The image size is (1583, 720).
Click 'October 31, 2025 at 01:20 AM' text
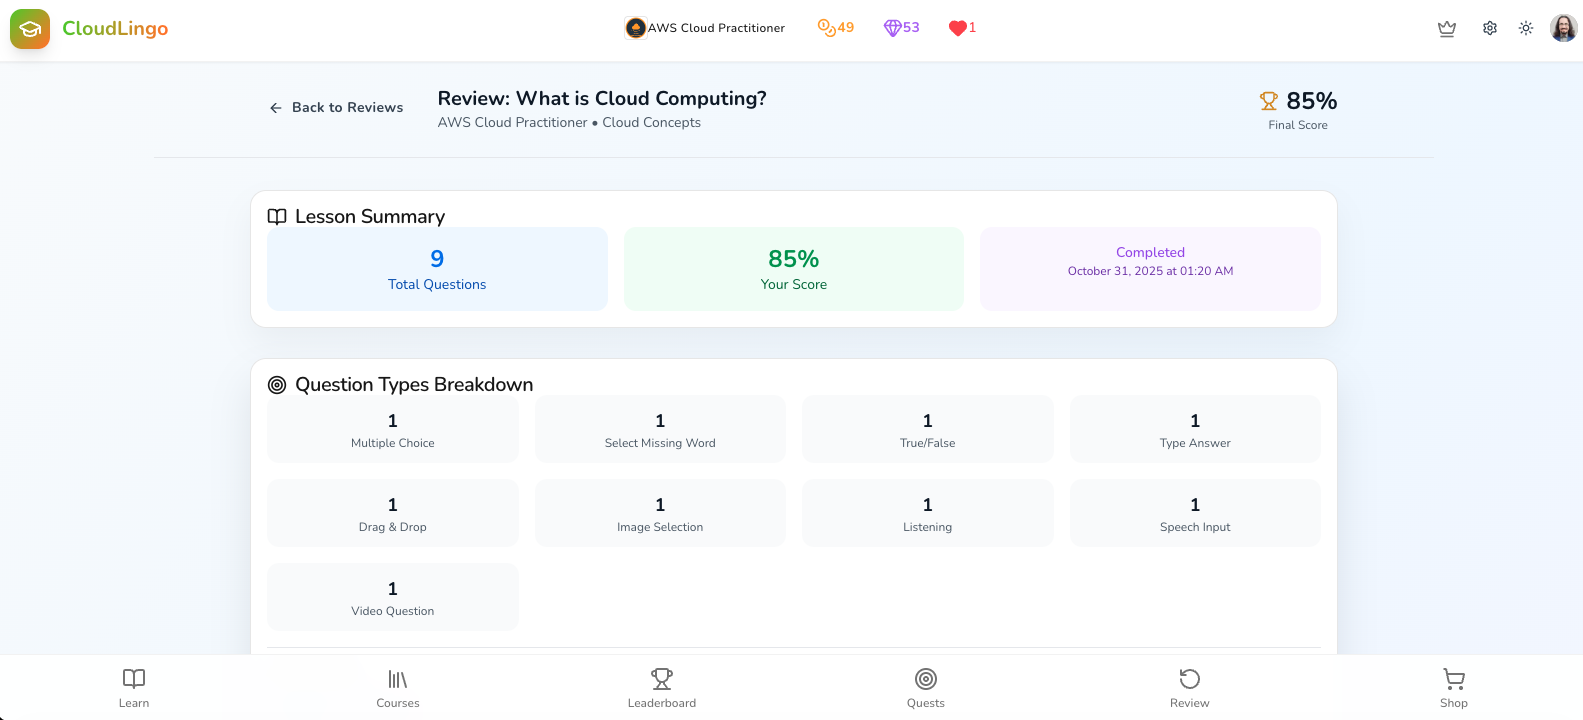pyautogui.click(x=1150, y=271)
